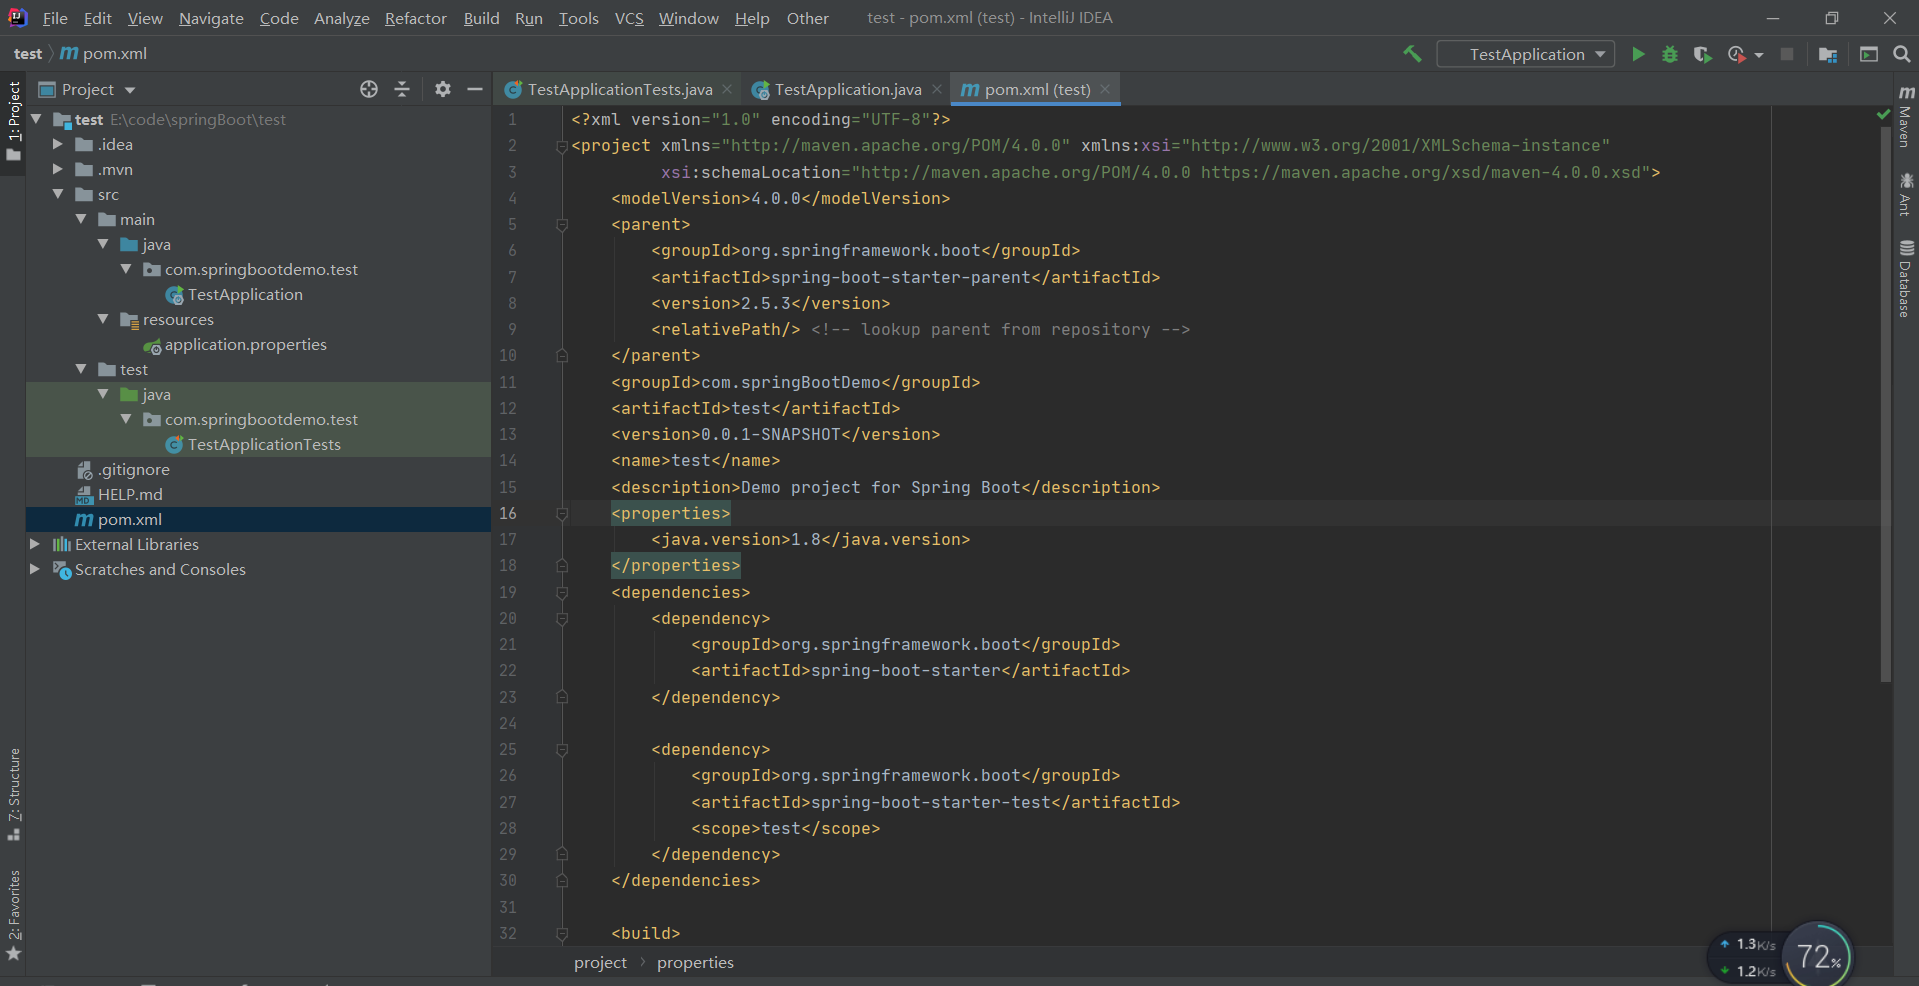
Task: Close the pom.xml (test) tab
Action: 1105,89
